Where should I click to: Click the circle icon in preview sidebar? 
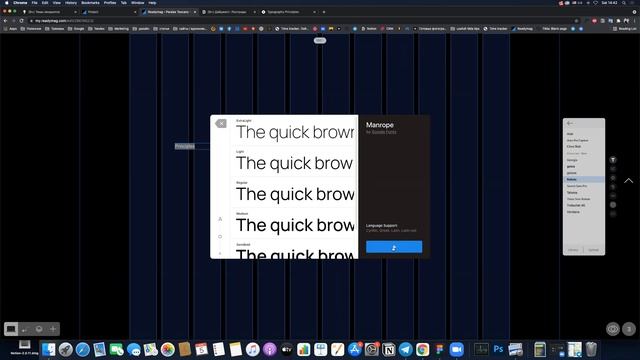pyautogui.click(x=220, y=237)
